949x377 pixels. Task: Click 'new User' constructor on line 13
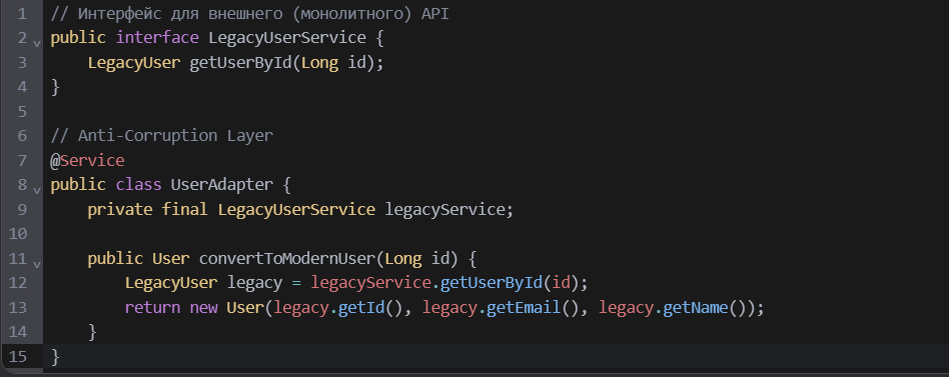pyautogui.click(x=227, y=307)
